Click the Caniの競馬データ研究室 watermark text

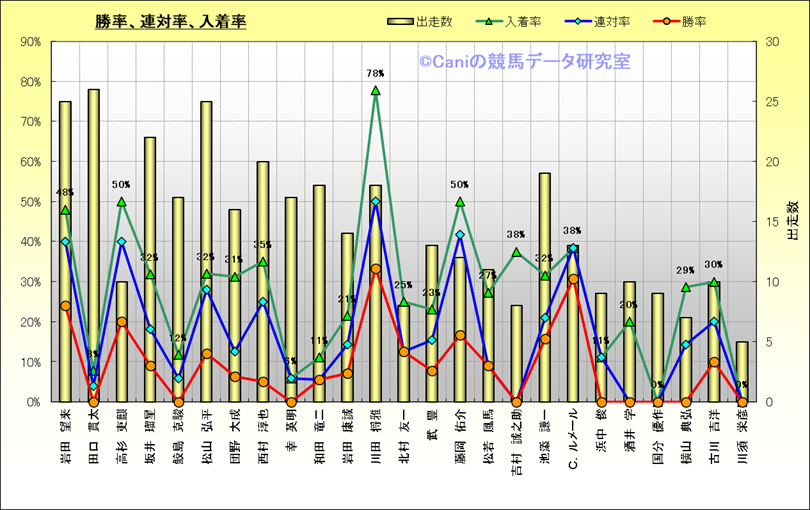click(x=524, y=62)
